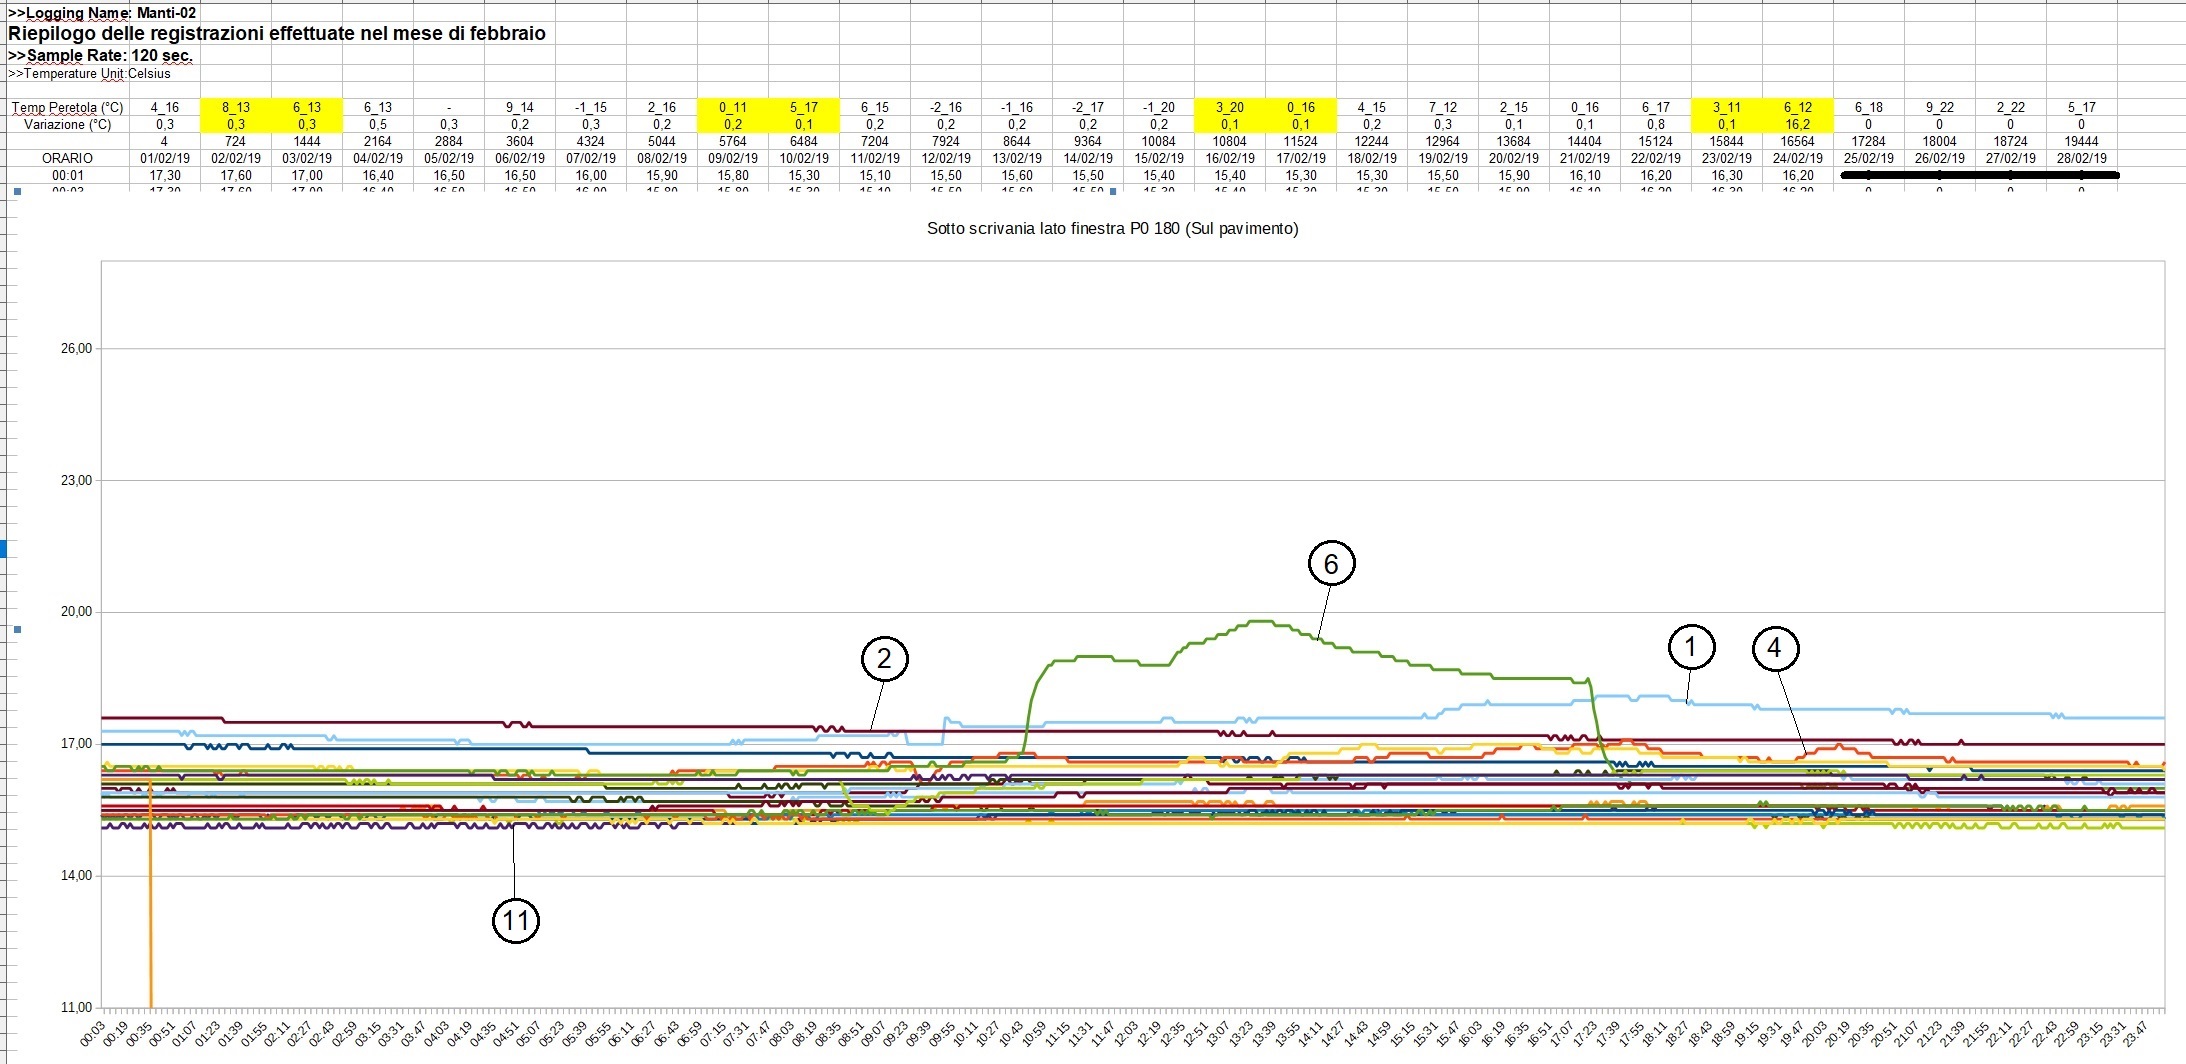The height and width of the screenshot is (1064, 2186).
Task: Click the circled callout number 11
Action: pyautogui.click(x=515, y=920)
